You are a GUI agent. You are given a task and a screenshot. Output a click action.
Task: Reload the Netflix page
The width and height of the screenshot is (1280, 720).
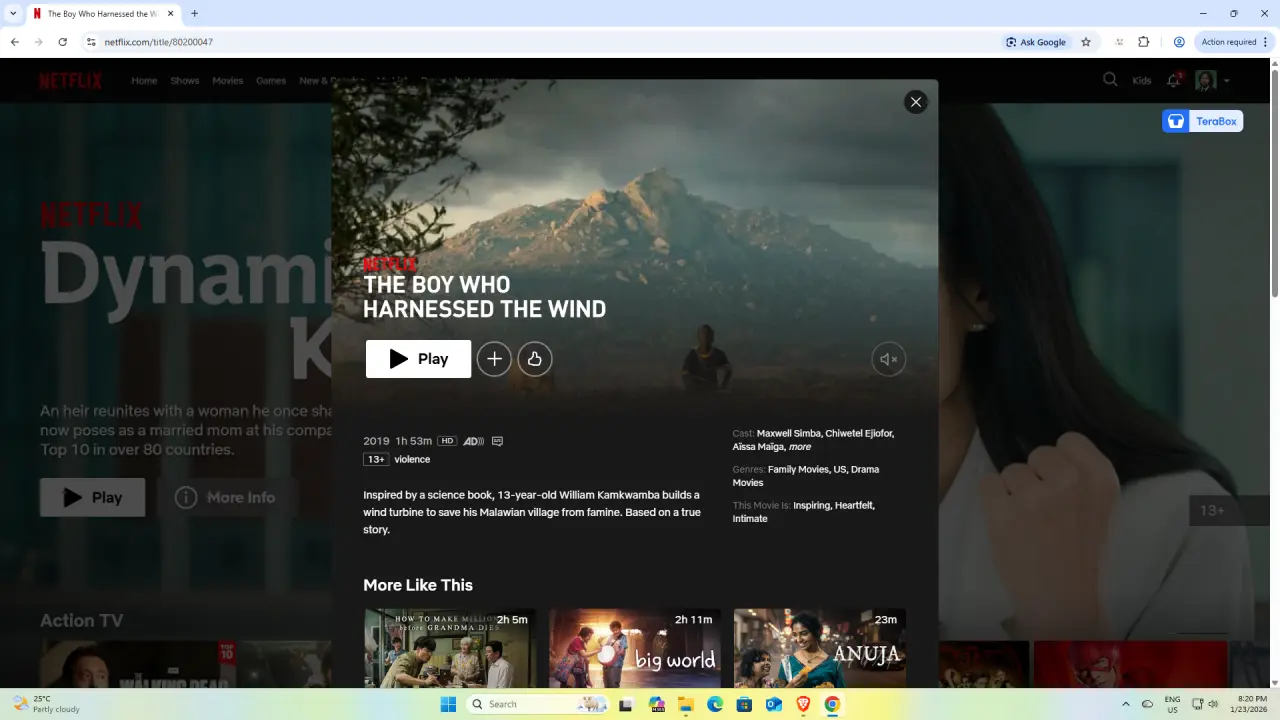[63, 42]
